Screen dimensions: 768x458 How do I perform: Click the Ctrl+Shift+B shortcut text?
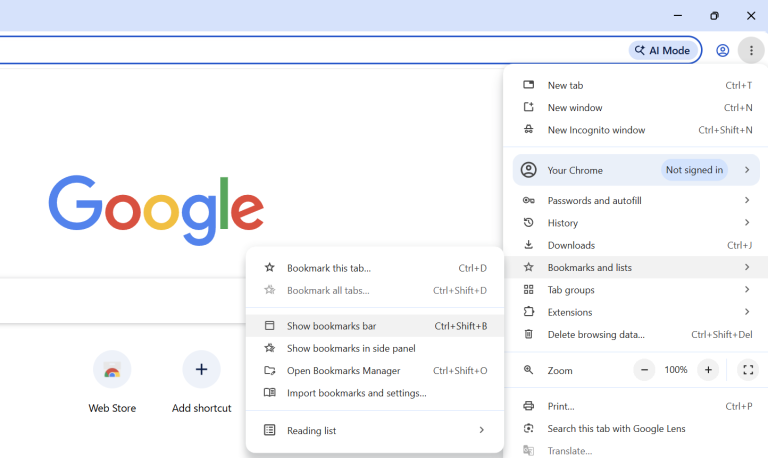pyautogui.click(x=460, y=326)
